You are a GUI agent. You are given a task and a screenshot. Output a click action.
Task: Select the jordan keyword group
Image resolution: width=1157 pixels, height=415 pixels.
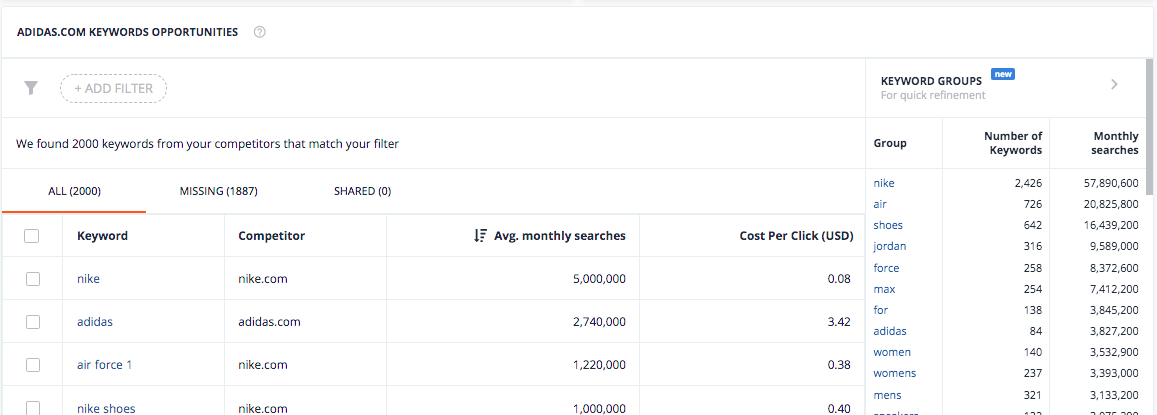(890, 246)
